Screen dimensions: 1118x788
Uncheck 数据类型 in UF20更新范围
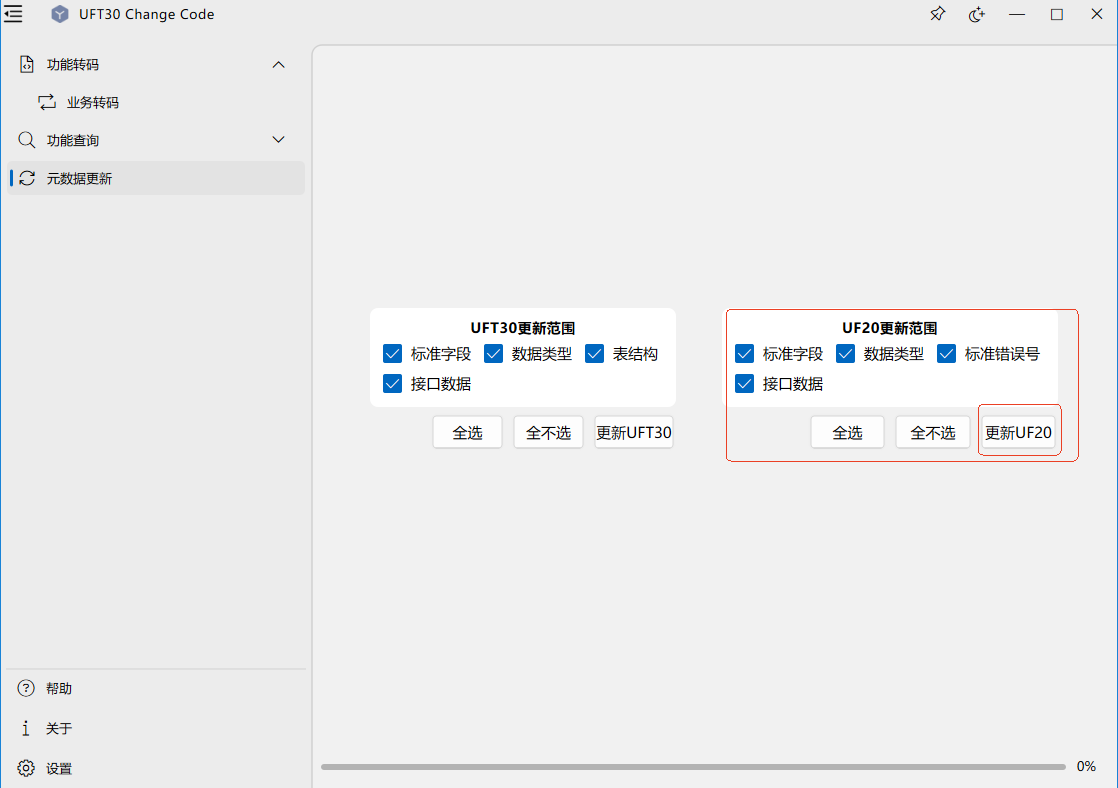pos(846,354)
